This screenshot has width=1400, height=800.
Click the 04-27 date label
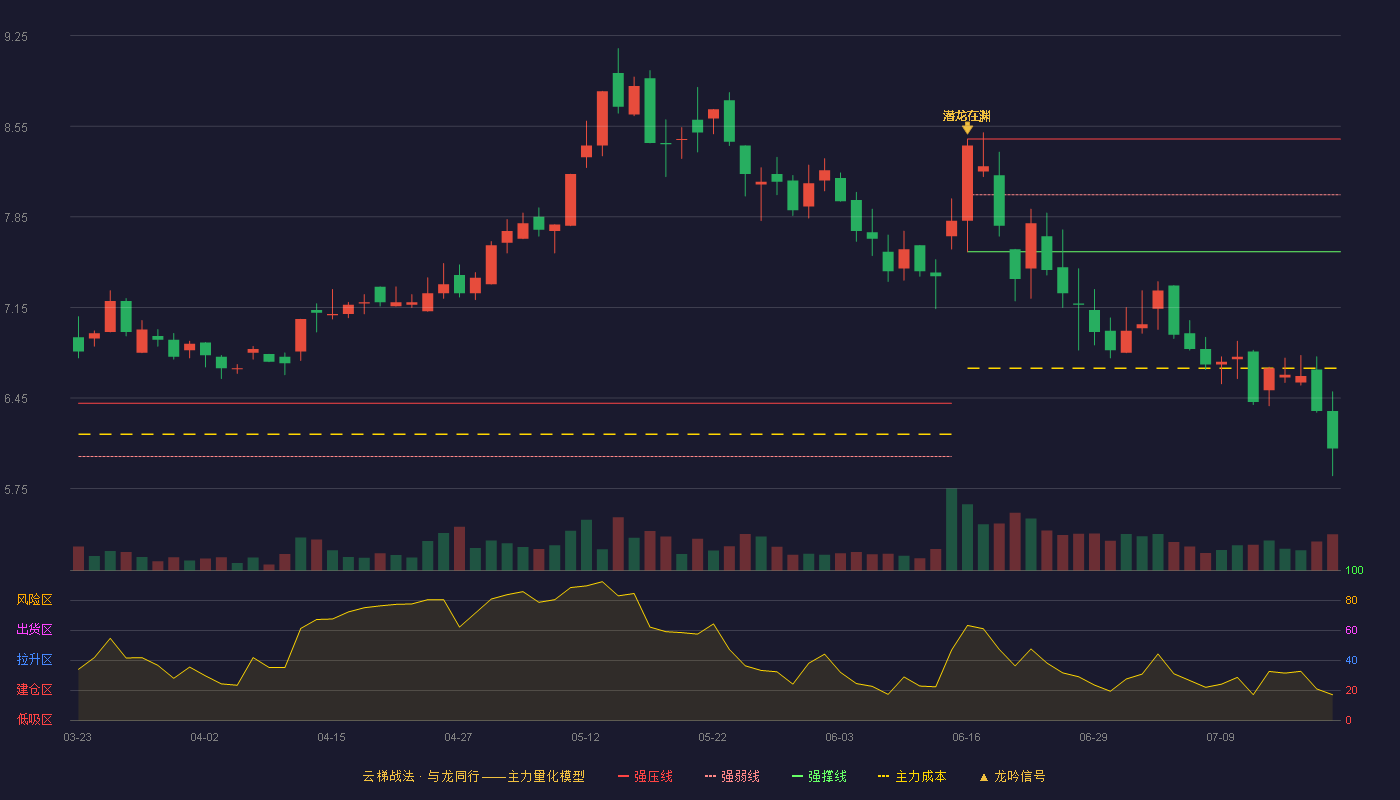pos(459,737)
